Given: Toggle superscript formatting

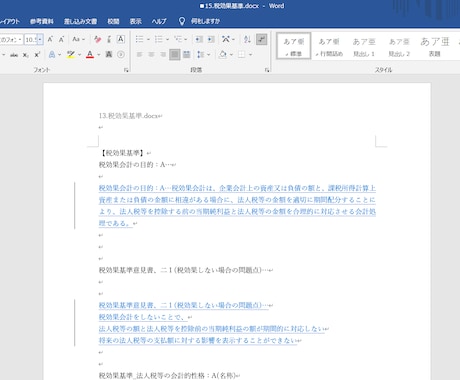Looking at the screenshot, I should pos(37,55).
